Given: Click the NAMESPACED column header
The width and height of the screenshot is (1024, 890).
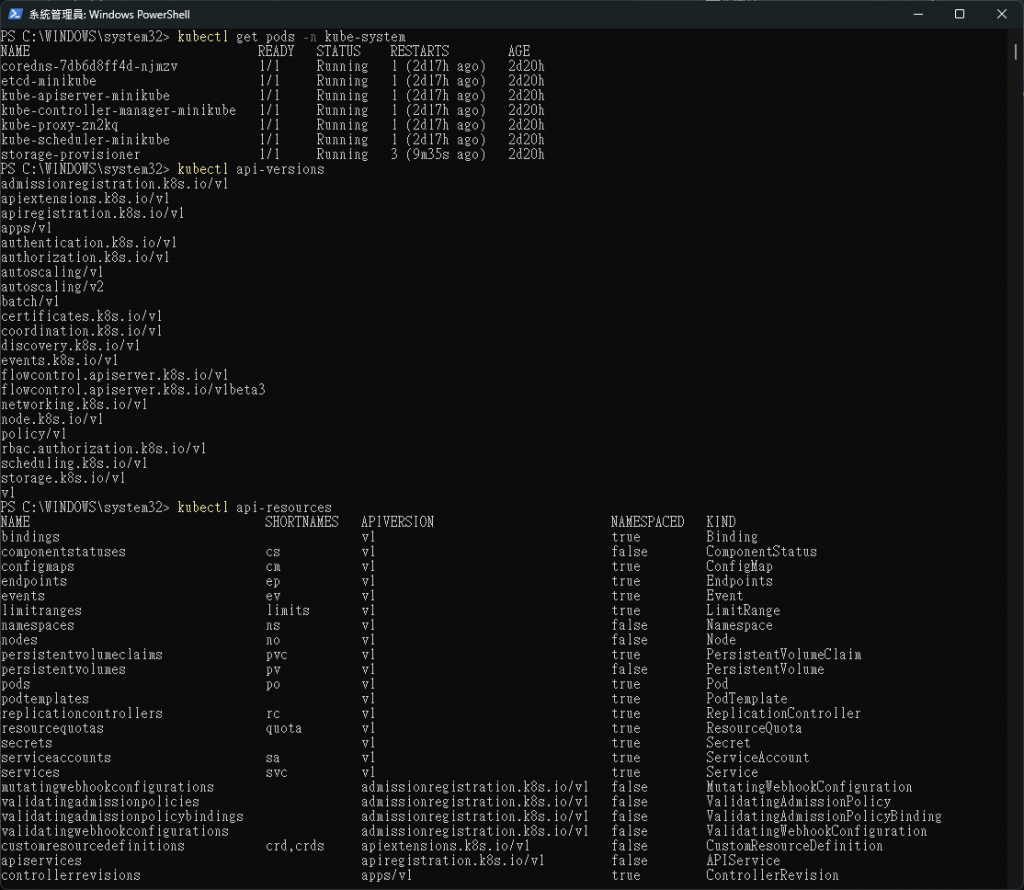Looking at the screenshot, I should tap(647, 522).
